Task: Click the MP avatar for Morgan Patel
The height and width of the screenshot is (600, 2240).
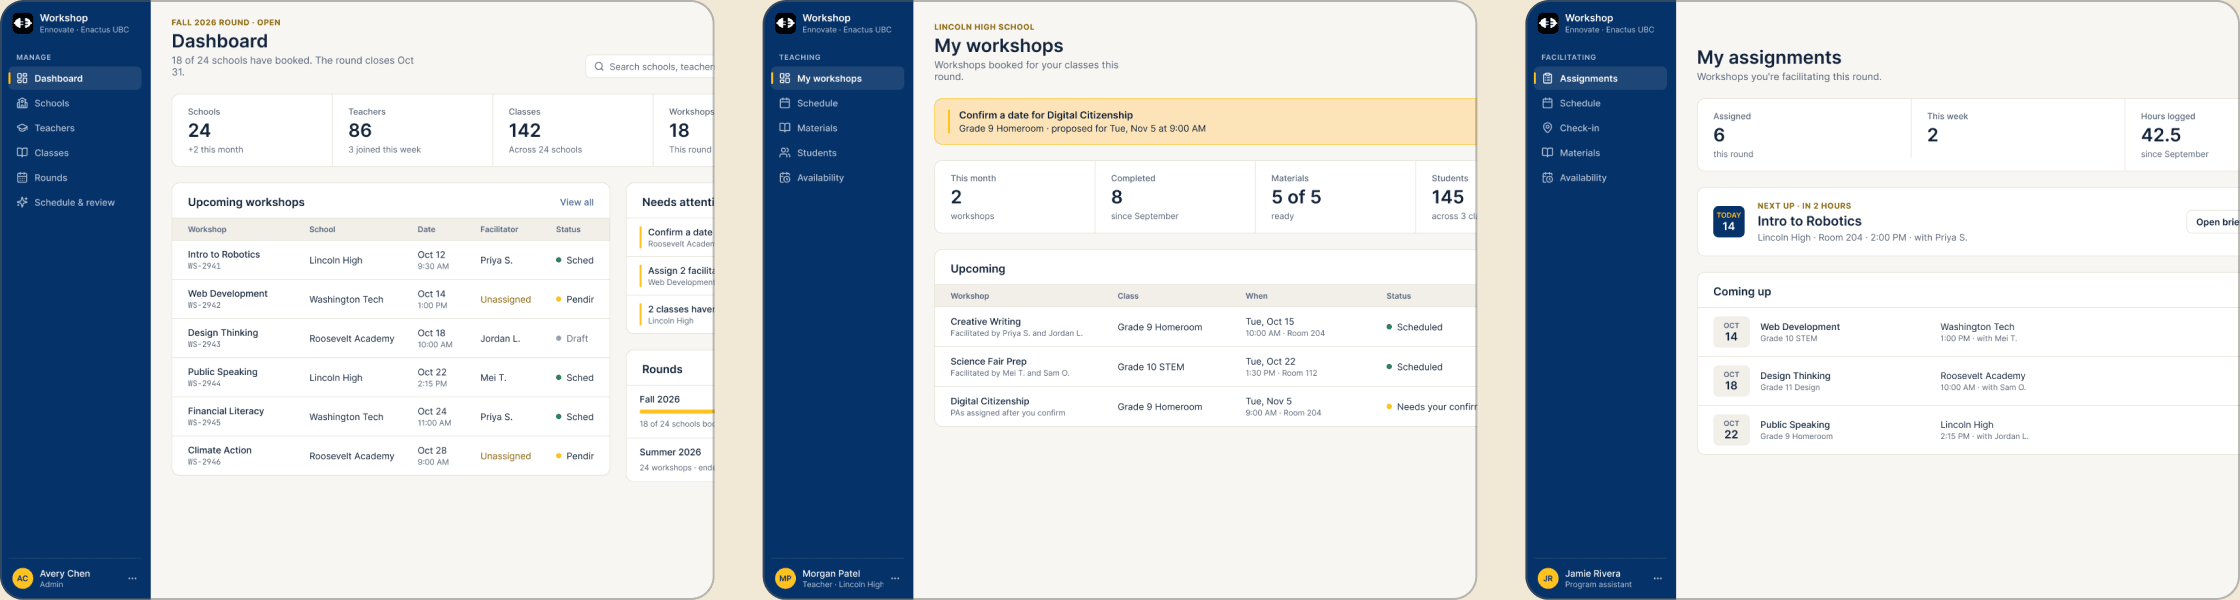Action: point(785,578)
